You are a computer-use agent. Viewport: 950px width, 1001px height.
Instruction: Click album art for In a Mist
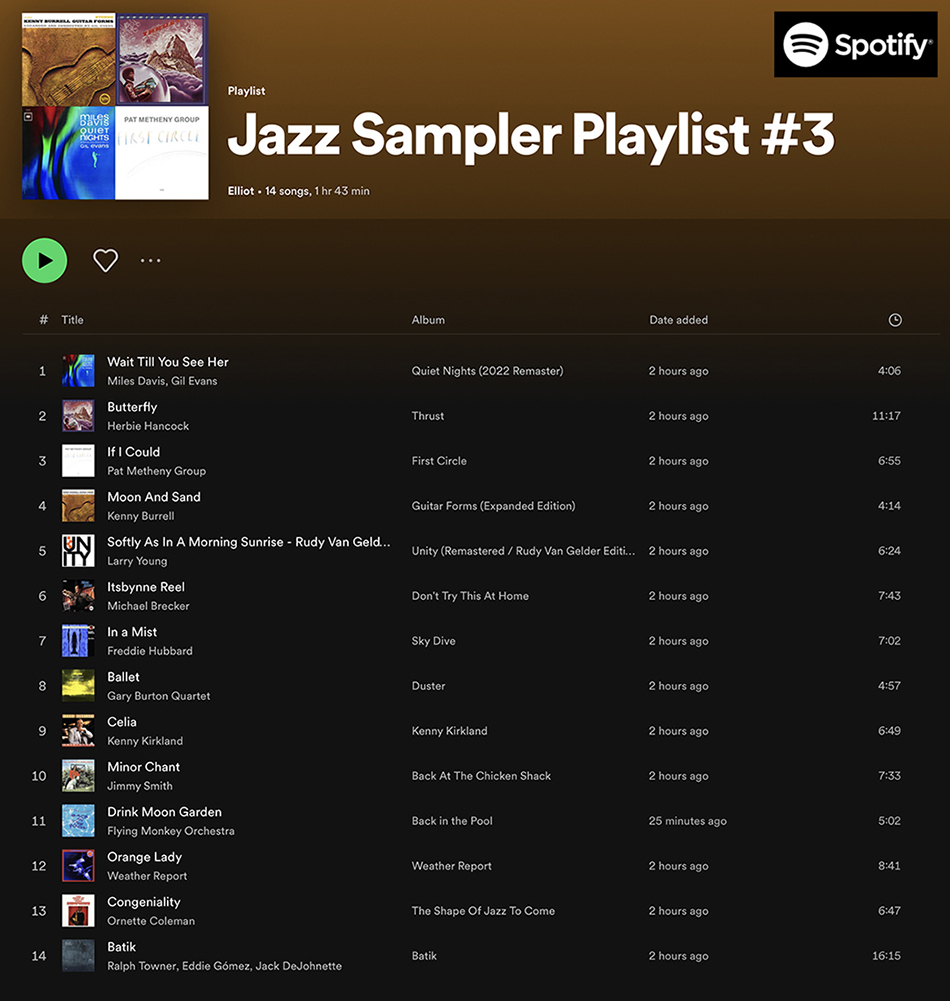(78, 641)
